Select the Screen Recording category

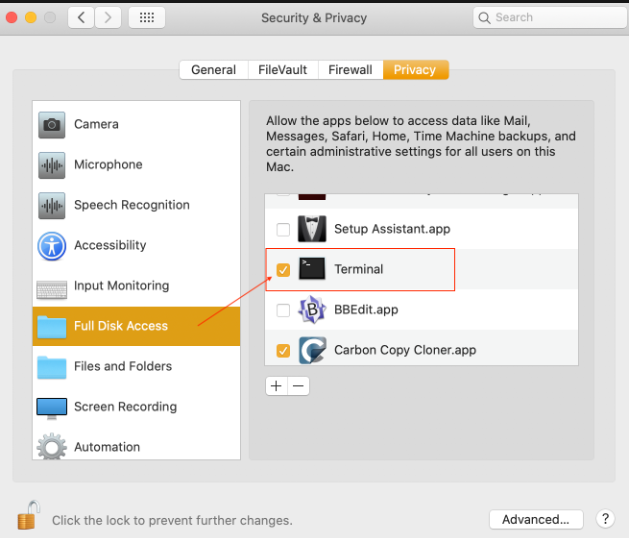pos(136,407)
